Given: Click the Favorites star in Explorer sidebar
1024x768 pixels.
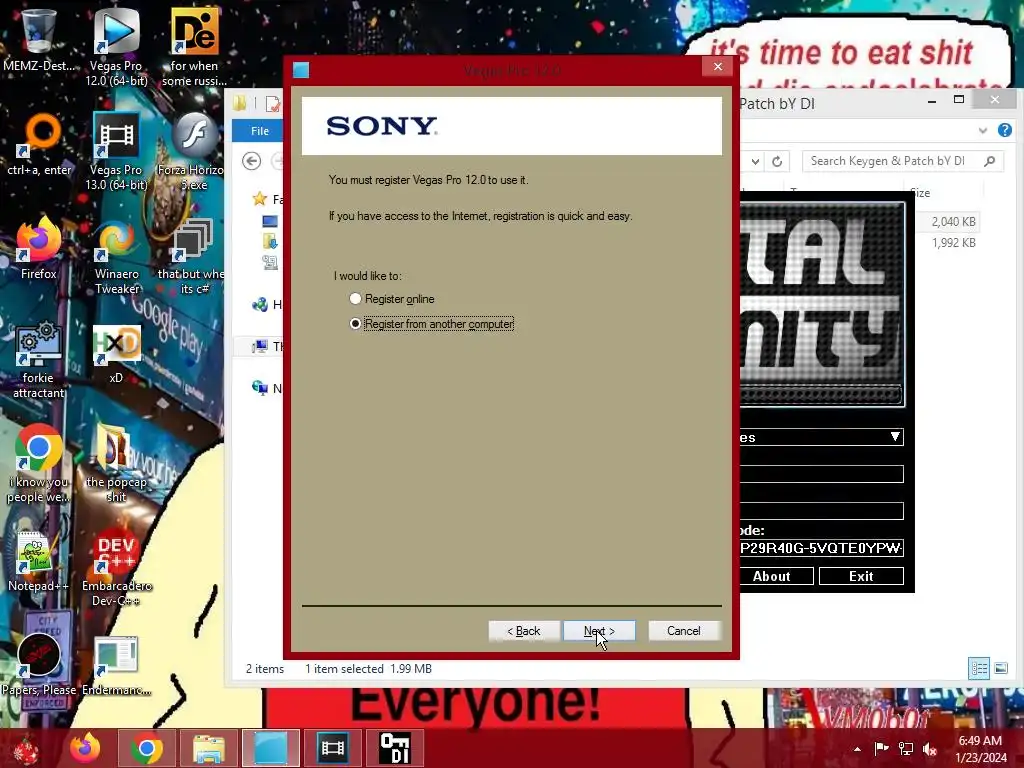Looking at the screenshot, I should coord(260,199).
